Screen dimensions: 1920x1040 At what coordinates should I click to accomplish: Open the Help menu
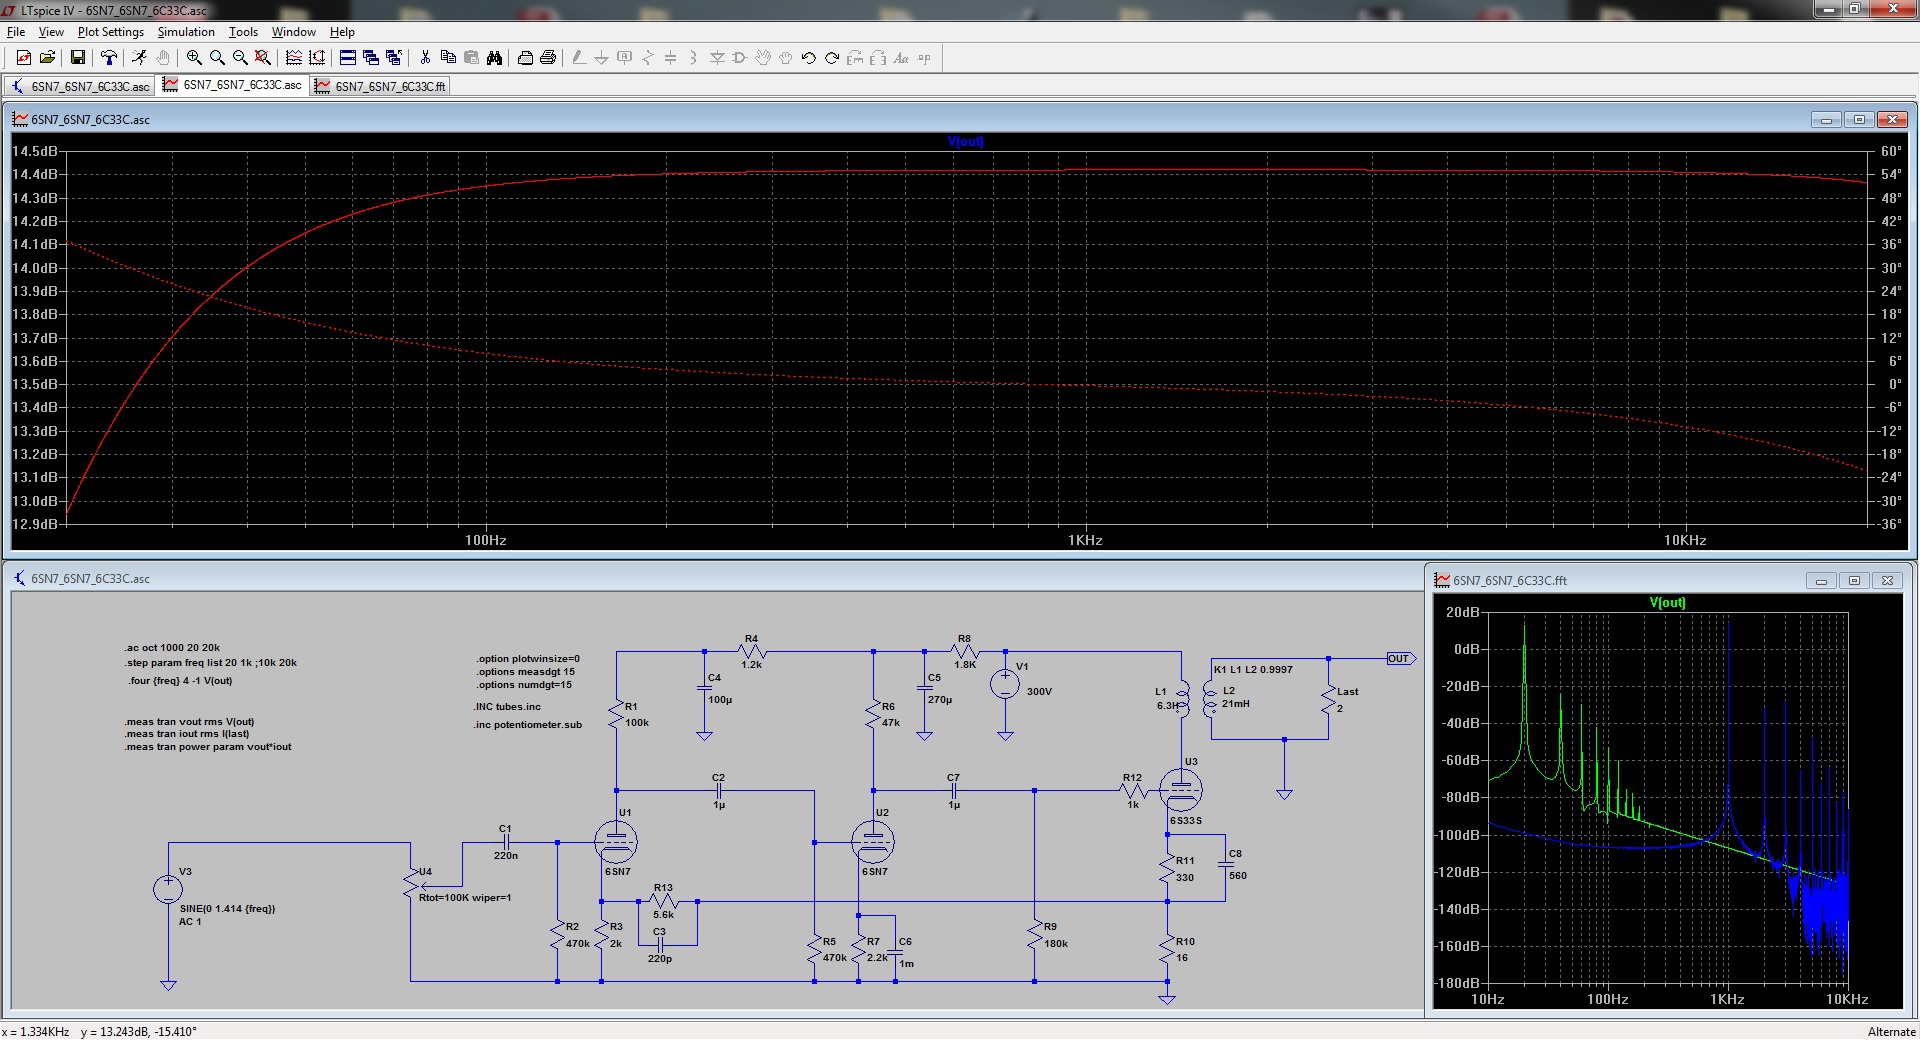click(x=342, y=32)
